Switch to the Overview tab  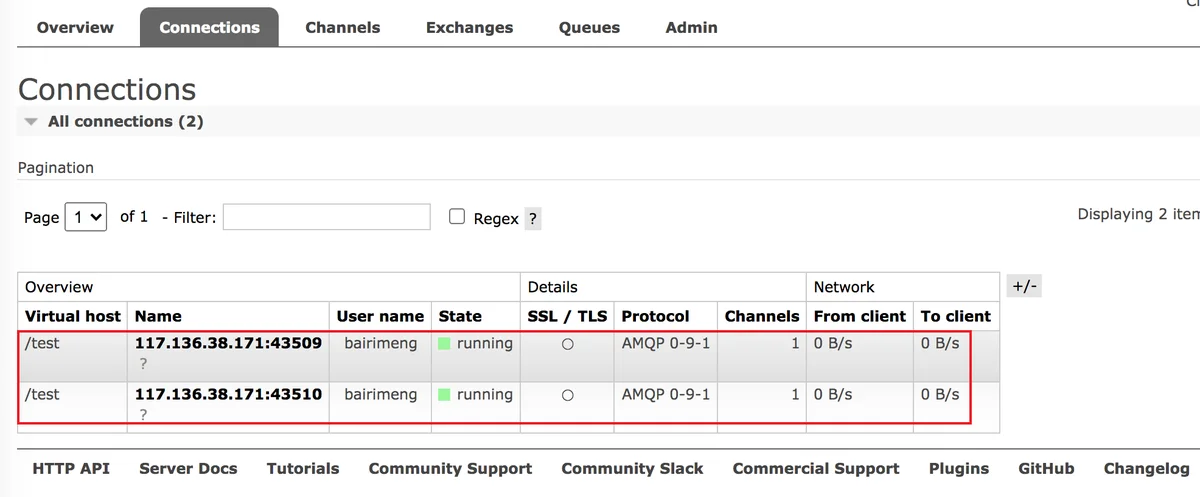[x=75, y=27]
